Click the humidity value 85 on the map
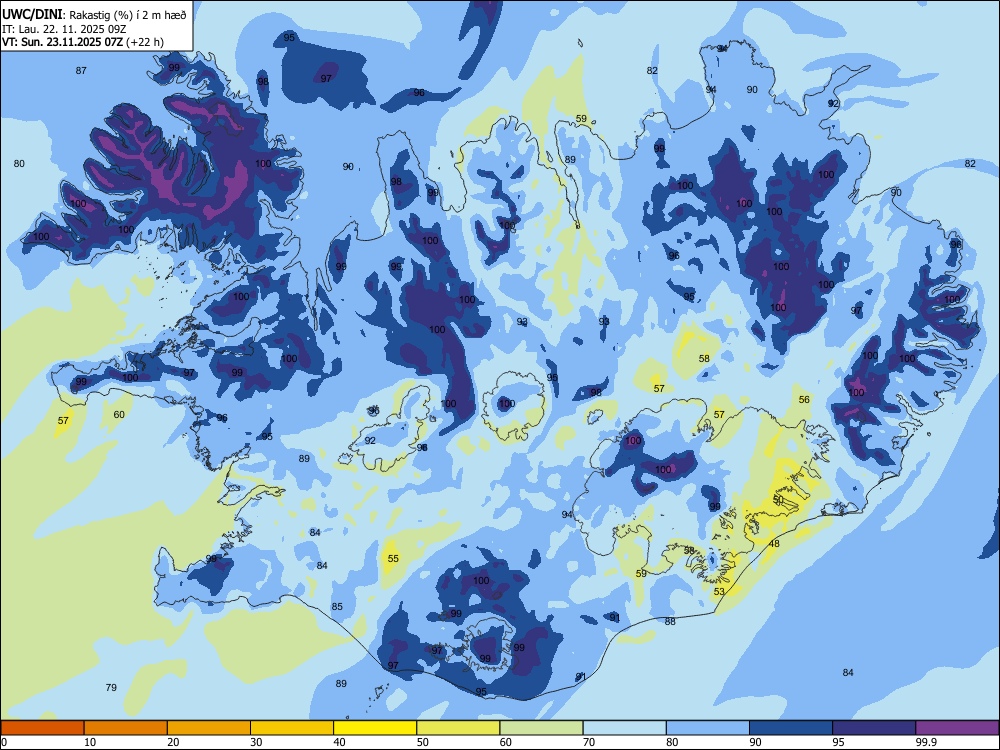This screenshot has width=1000, height=750. coord(337,607)
